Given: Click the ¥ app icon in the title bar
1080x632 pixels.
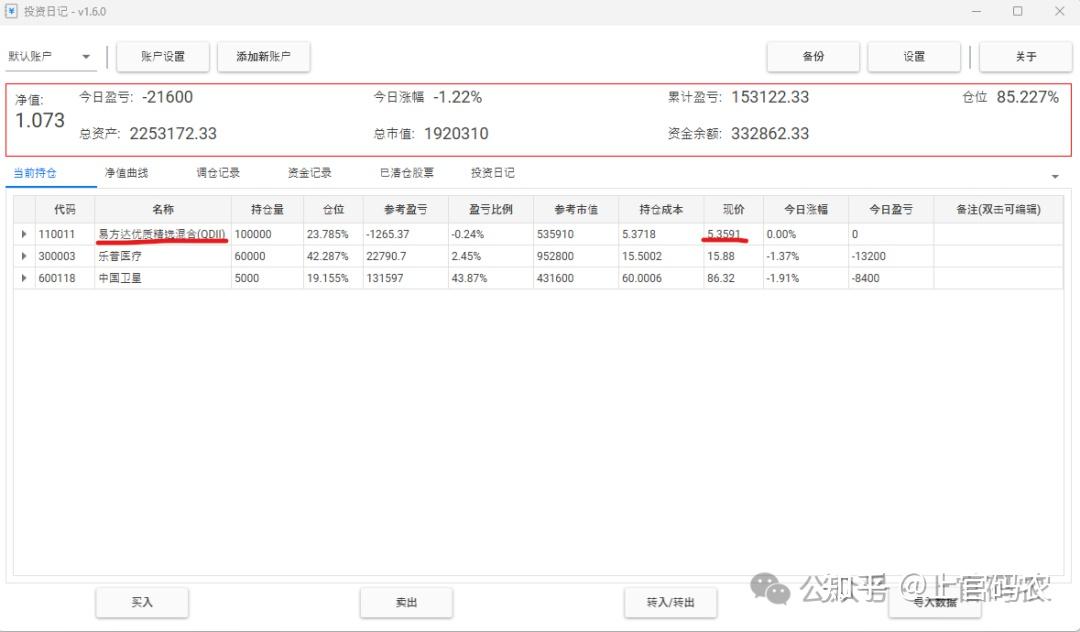Looking at the screenshot, I should pyautogui.click(x=10, y=11).
